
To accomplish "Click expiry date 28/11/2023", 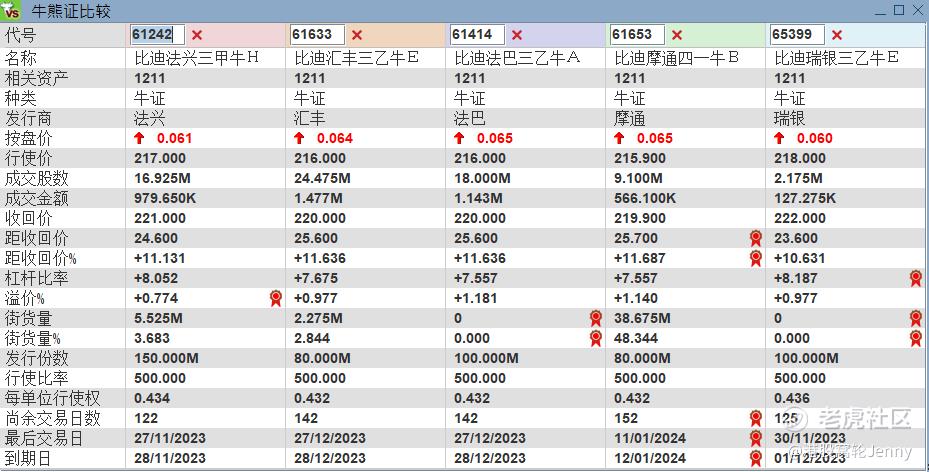I will click(170, 458).
